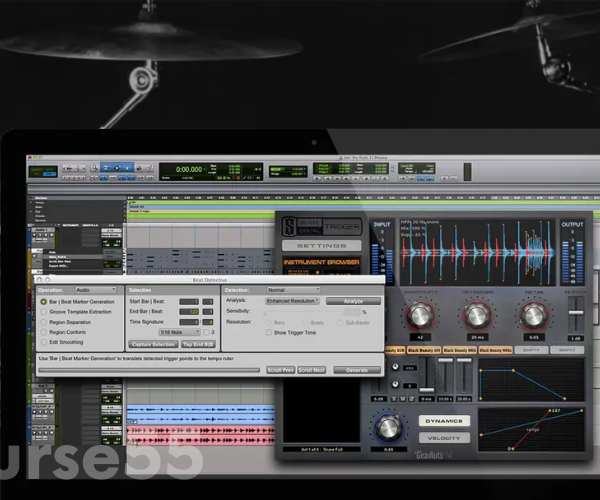Click the Sensitivity value readout '42'
The height and width of the screenshot is (500, 600).
(420, 337)
